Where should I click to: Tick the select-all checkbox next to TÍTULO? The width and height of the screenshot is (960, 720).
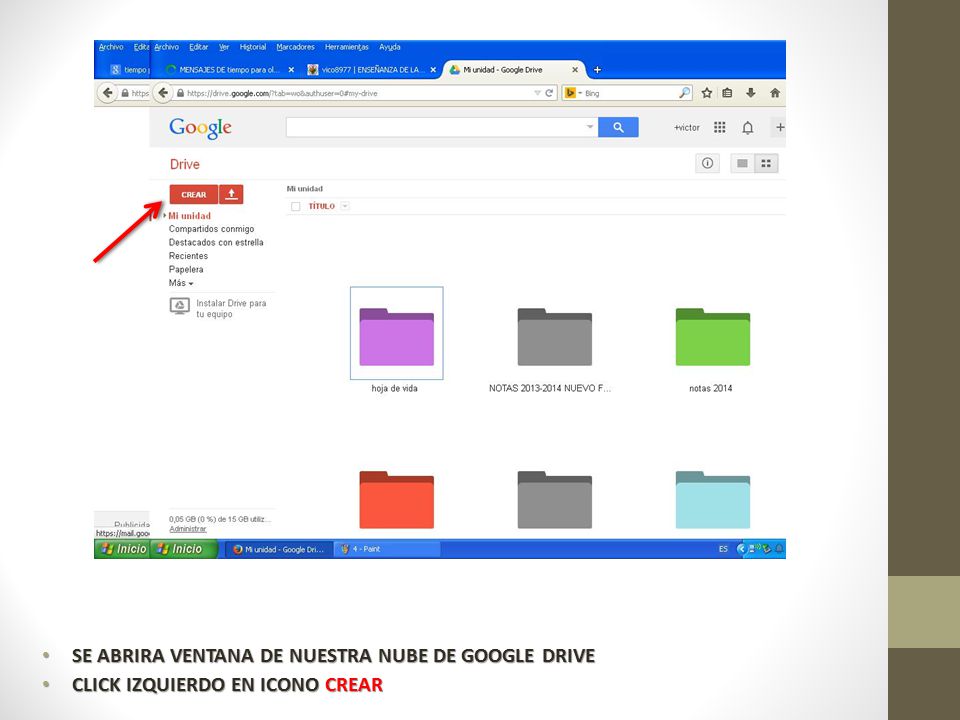pos(296,206)
